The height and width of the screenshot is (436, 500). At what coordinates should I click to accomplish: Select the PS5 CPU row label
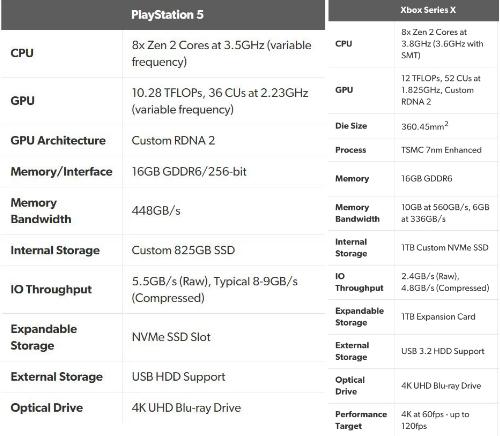click(22, 53)
